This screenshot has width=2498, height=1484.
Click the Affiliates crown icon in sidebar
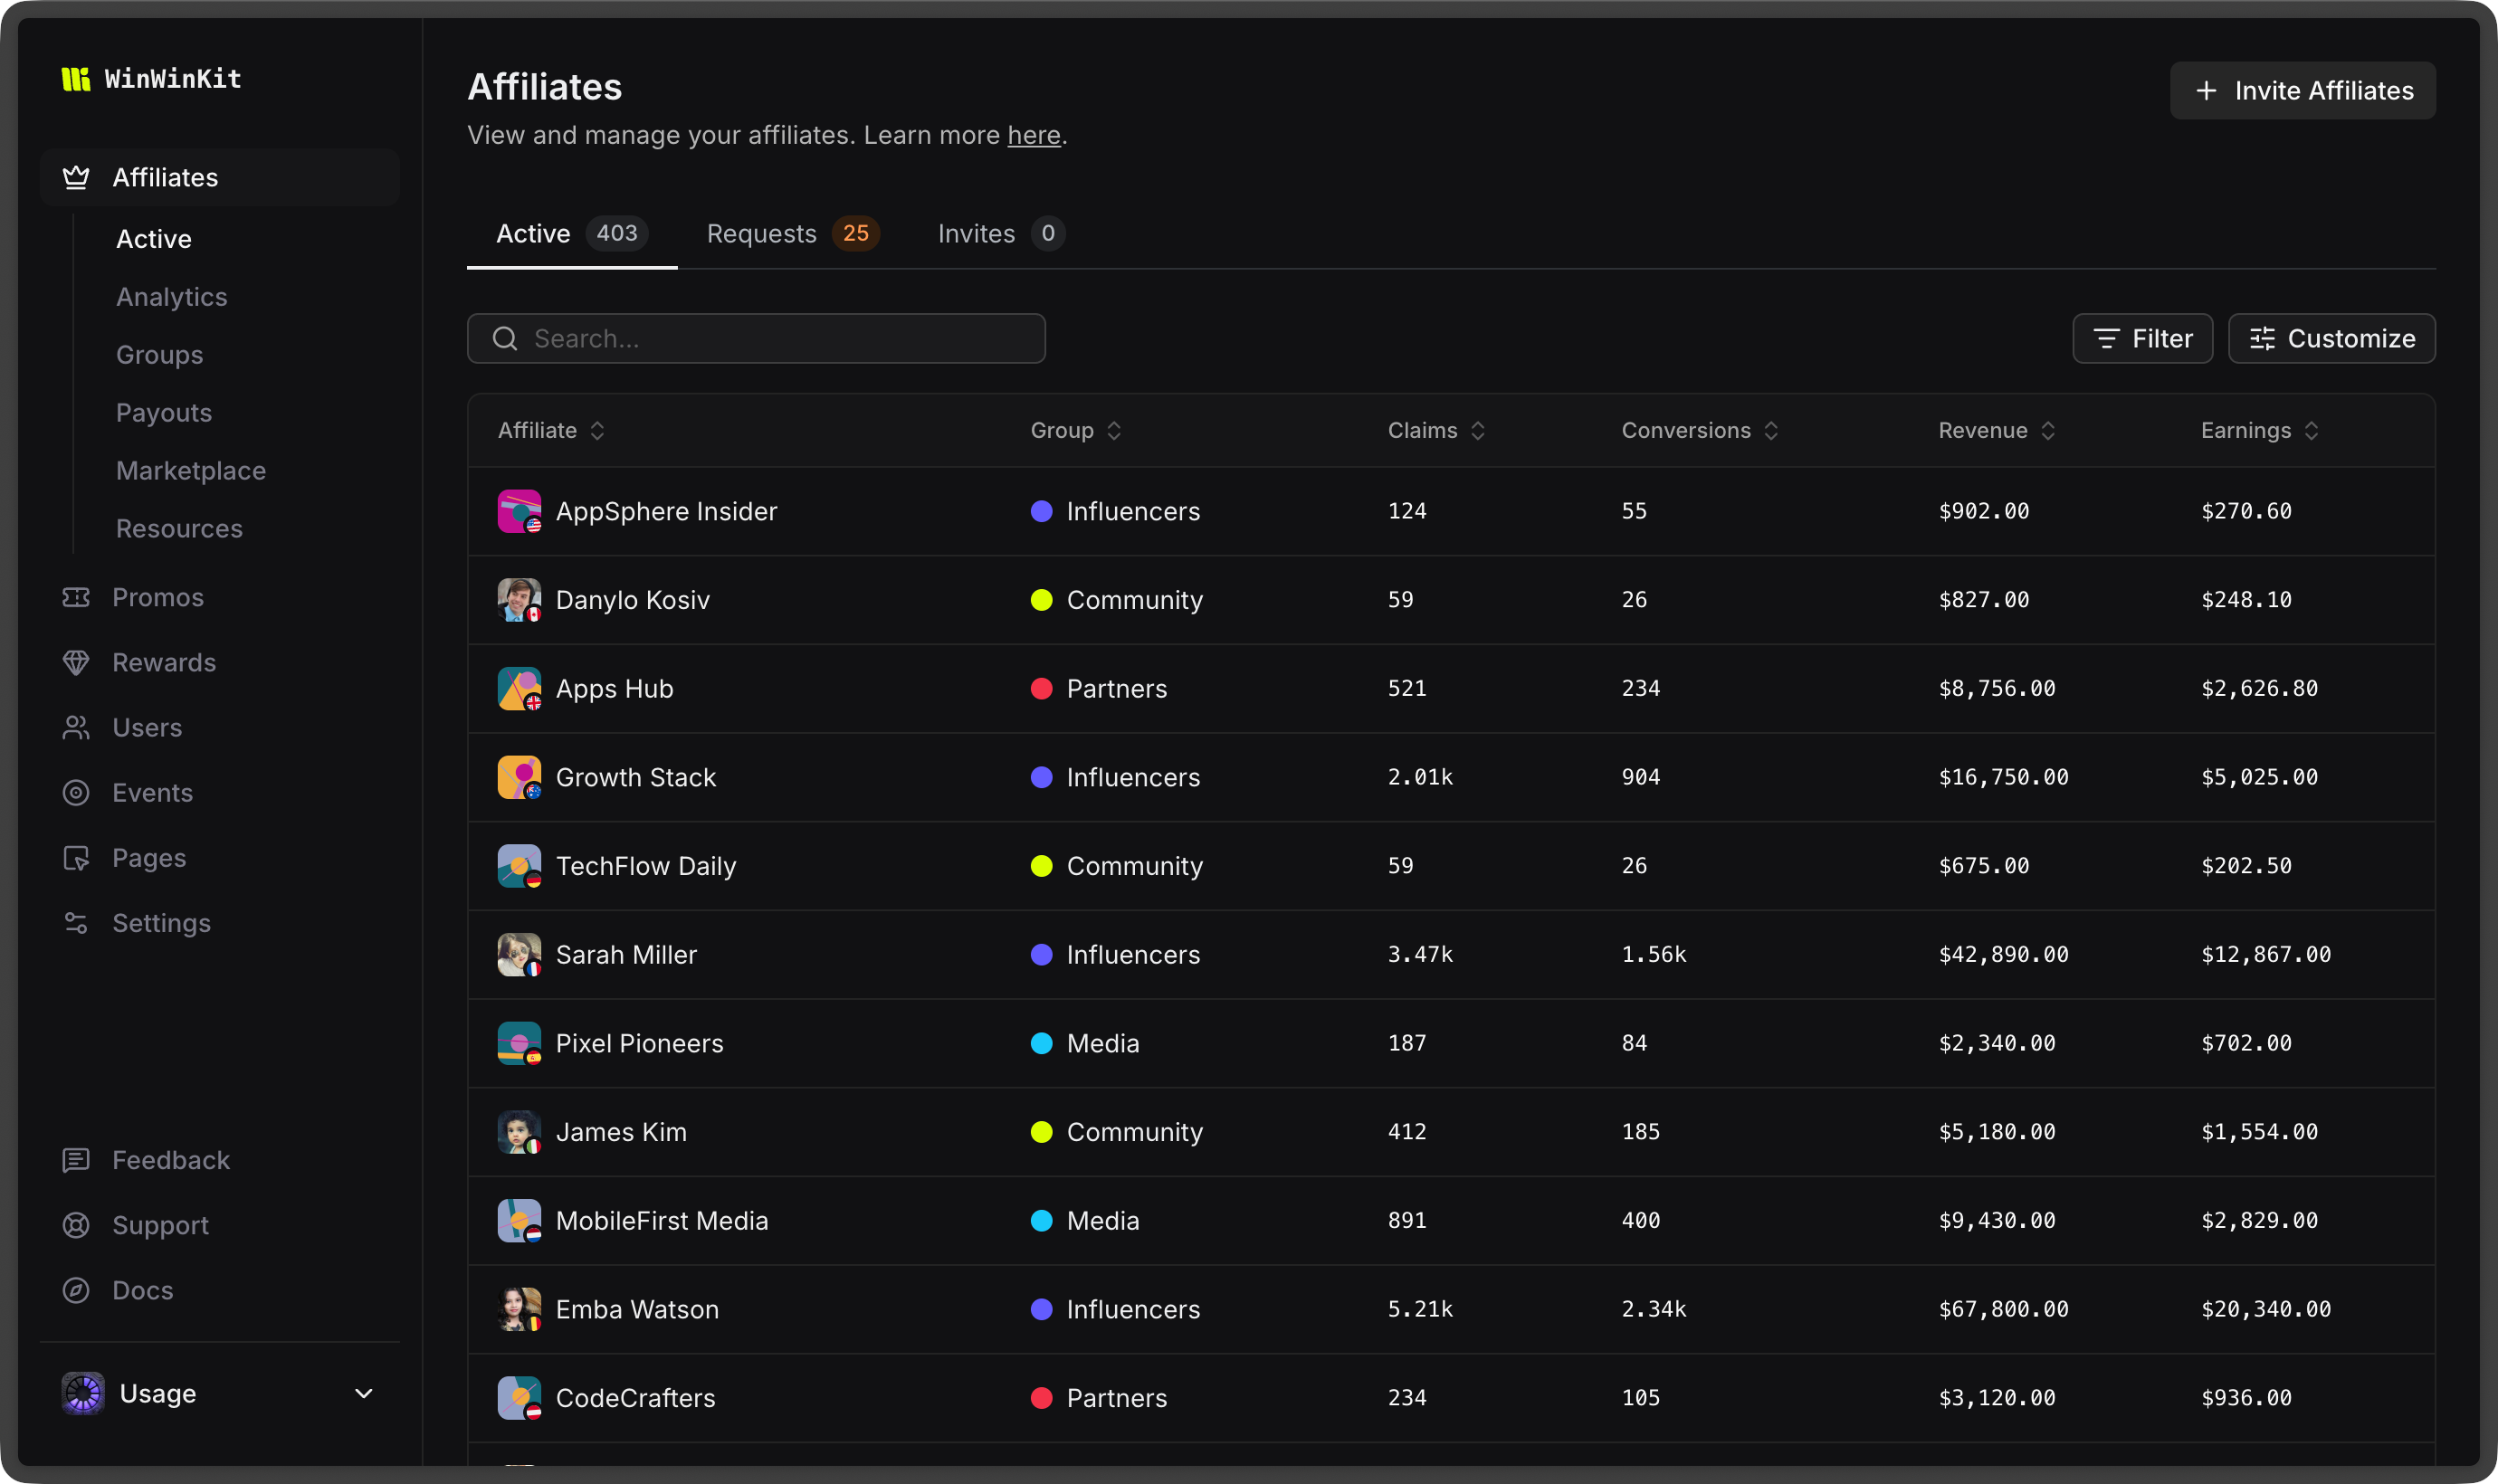click(76, 178)
